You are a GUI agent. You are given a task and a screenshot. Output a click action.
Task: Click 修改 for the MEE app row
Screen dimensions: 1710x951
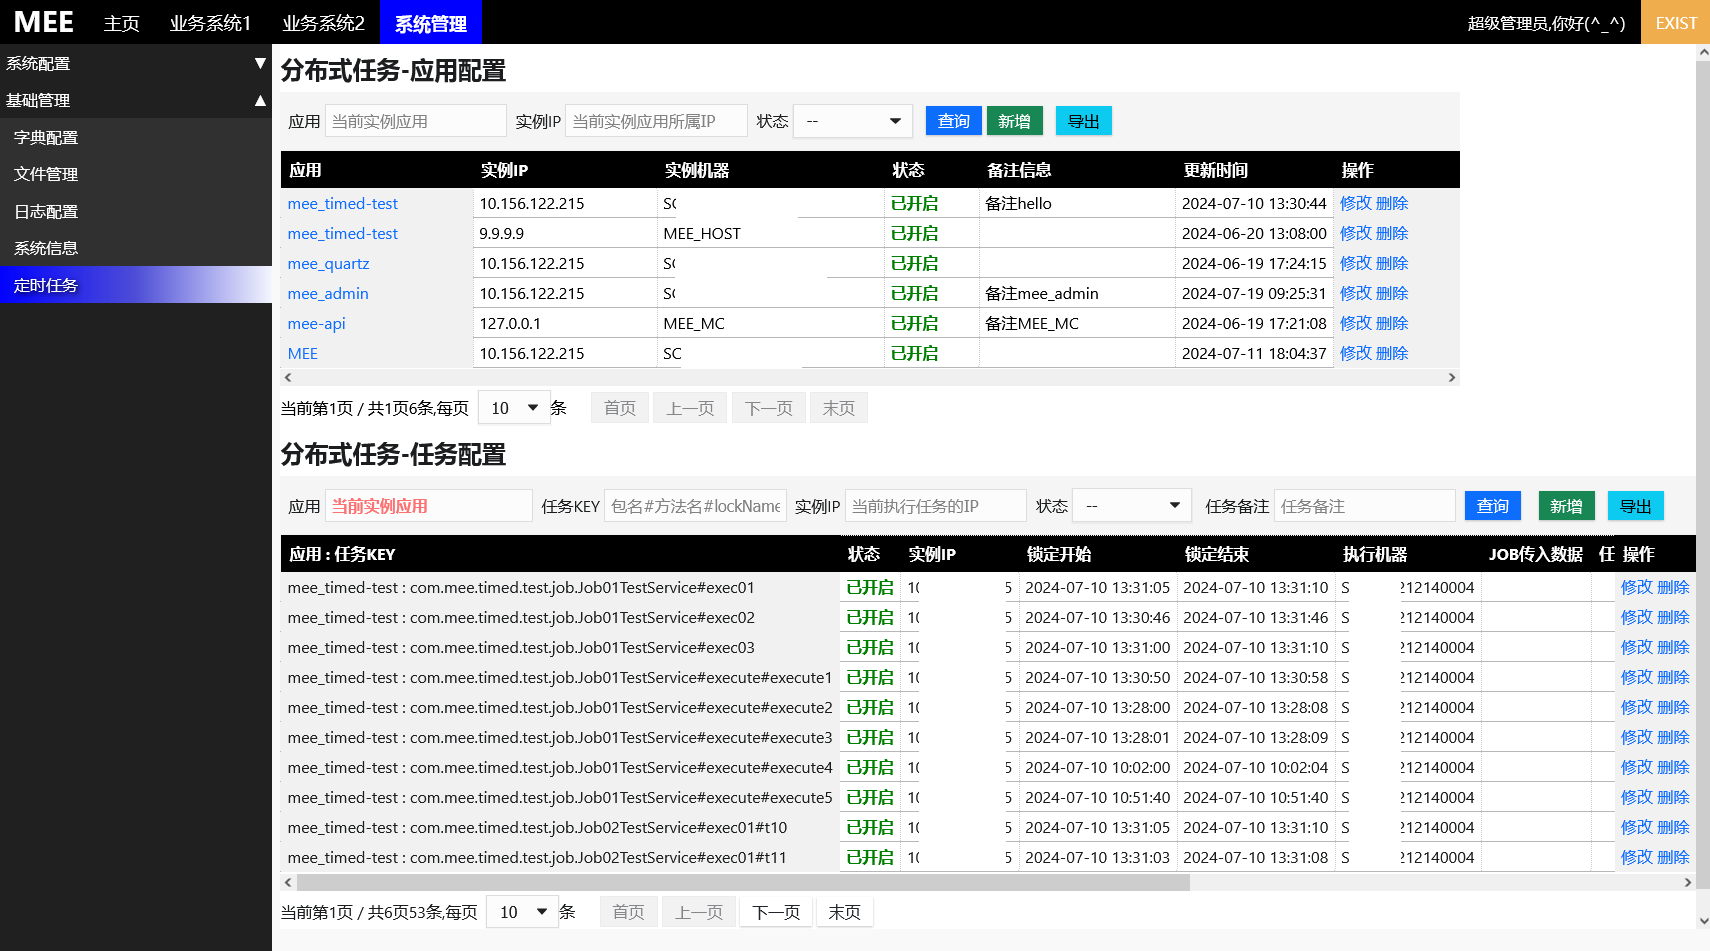[x=1356, y=353]
